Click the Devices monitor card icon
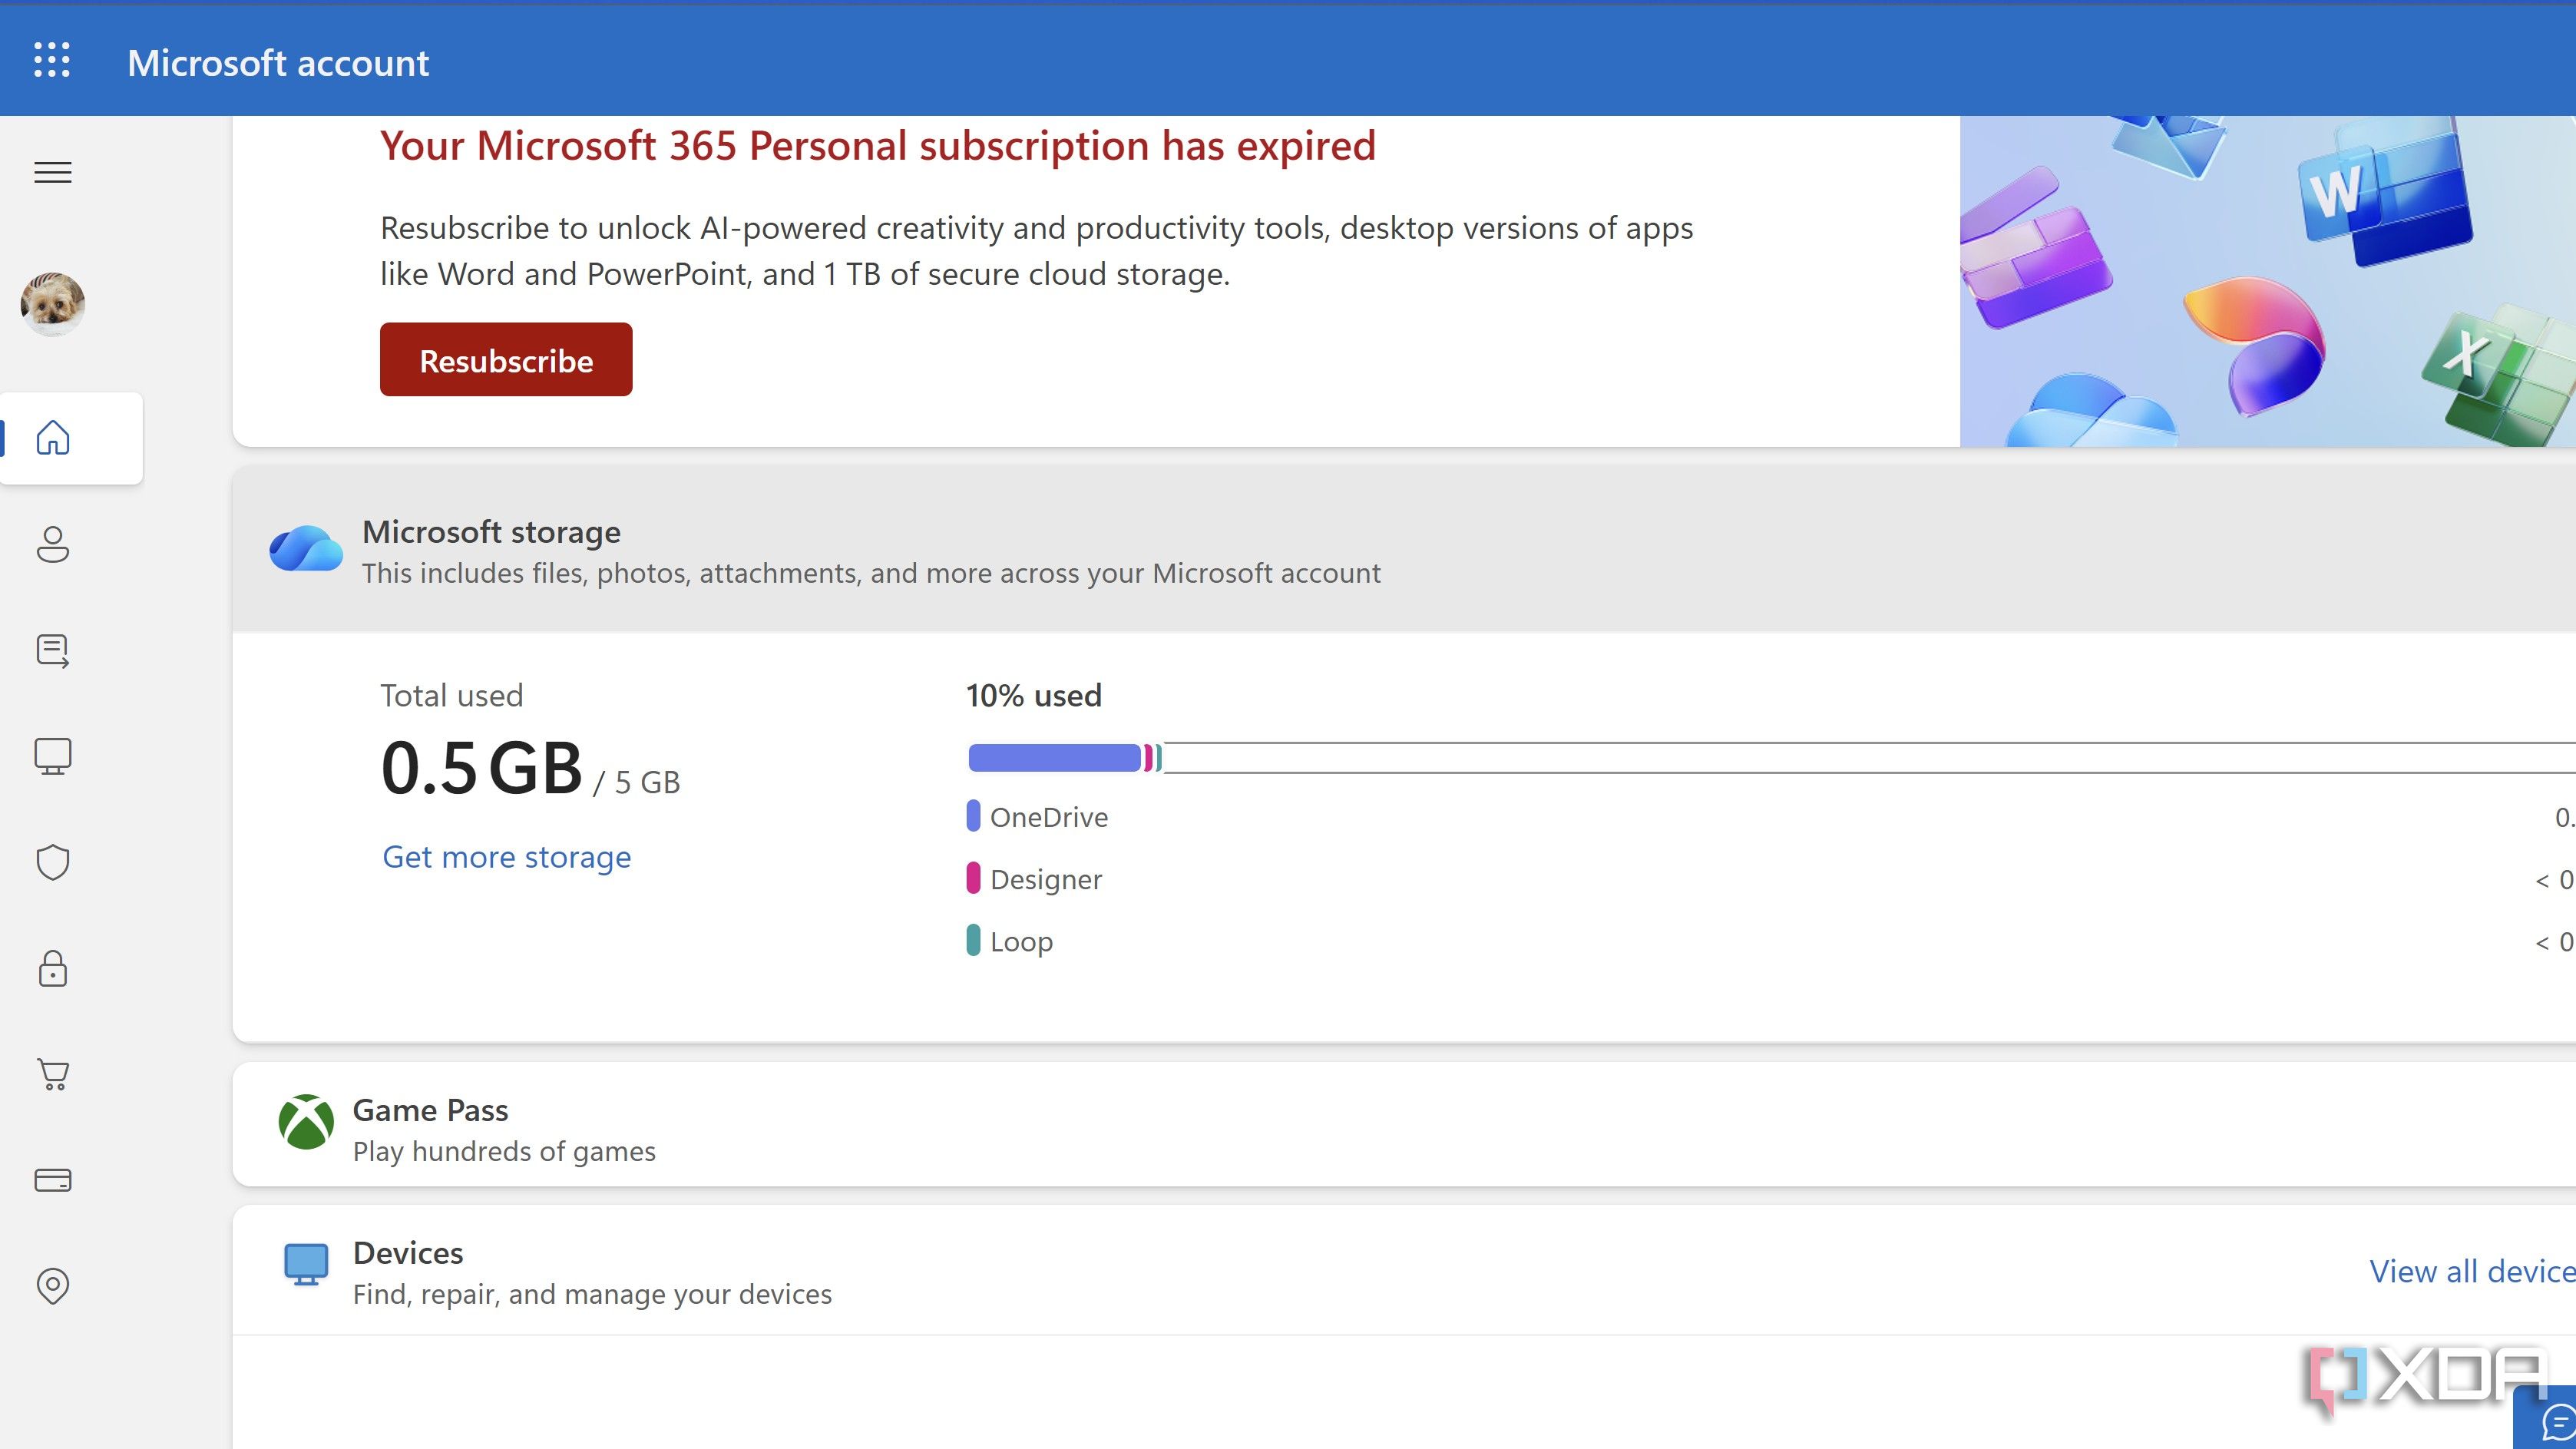Screen dimensions: 2576x1449 tap(306, 1265)
